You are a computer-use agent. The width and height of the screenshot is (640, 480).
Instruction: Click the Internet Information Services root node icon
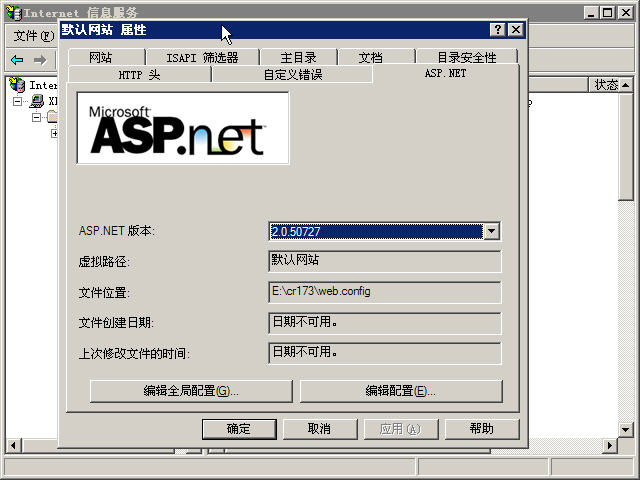(17, 85)
